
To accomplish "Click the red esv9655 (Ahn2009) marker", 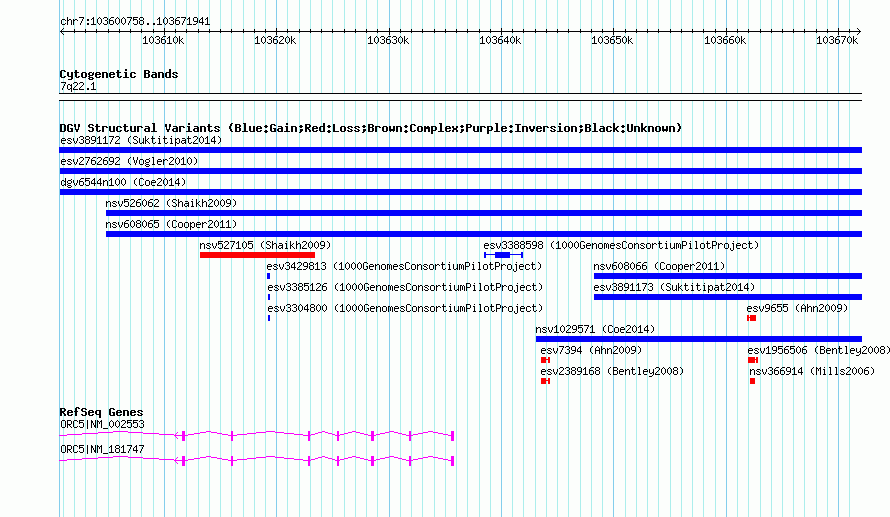I will [x=752, y=318].
